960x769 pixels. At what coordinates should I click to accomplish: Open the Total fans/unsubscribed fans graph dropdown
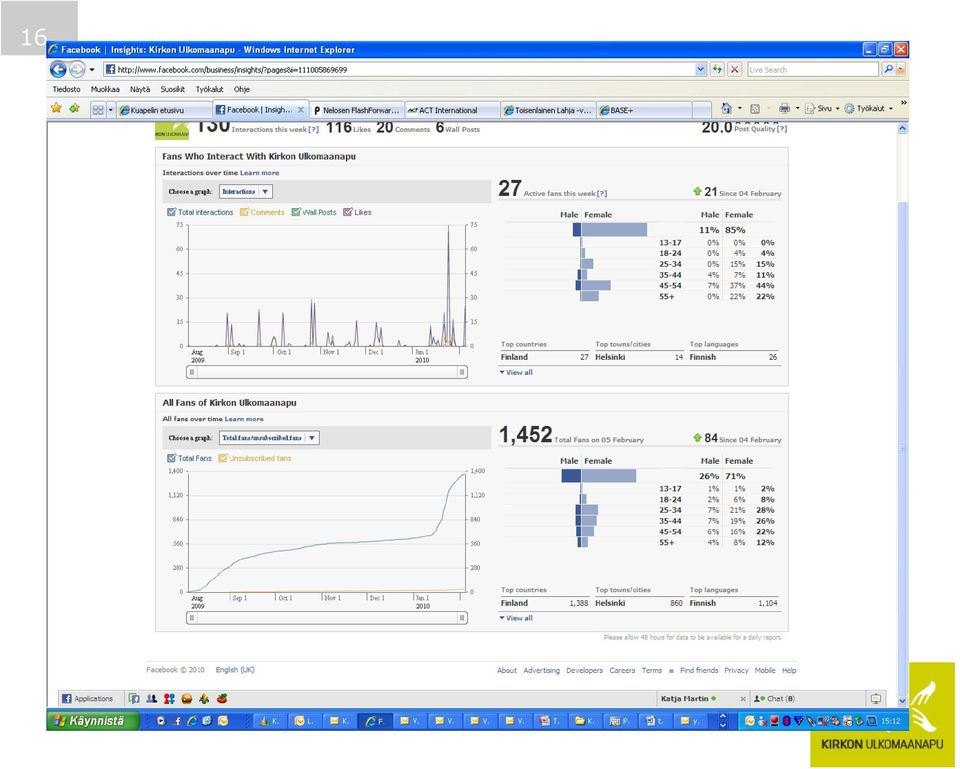269,438
